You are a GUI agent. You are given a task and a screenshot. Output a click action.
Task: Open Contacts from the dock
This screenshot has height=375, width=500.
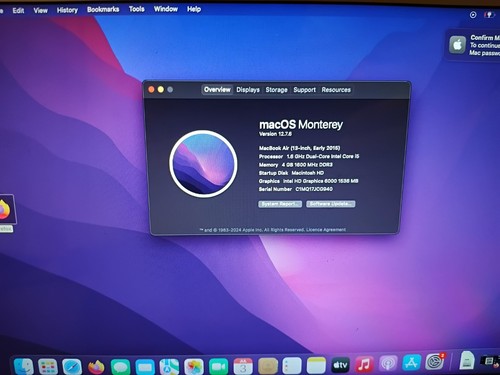268,366
